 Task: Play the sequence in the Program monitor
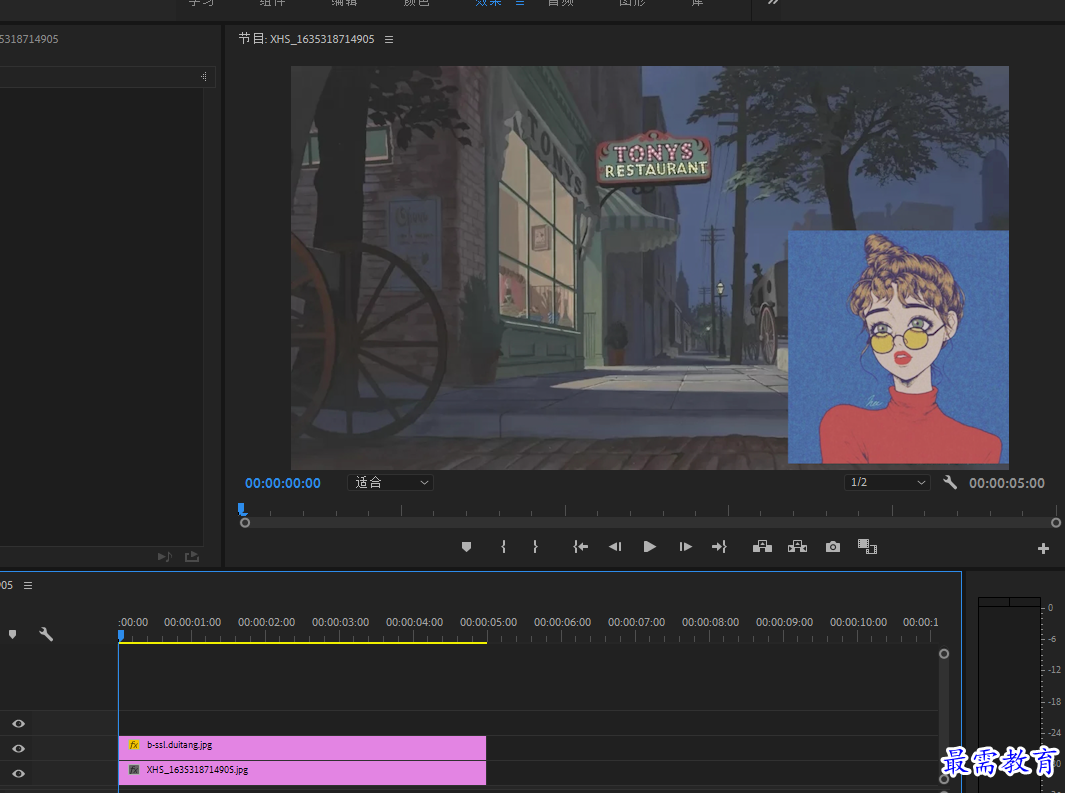[x=649, y=547]
